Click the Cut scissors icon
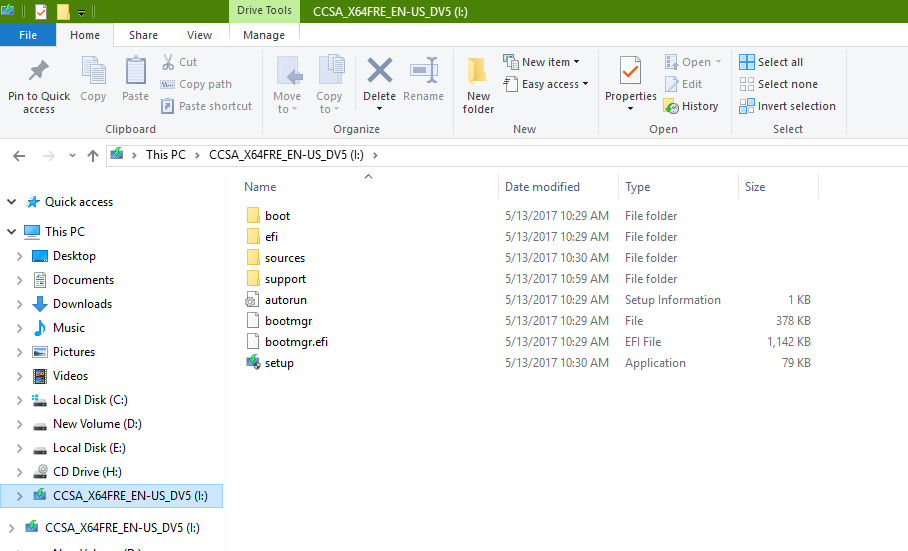 pyautogui.click(x=168, y=62)
